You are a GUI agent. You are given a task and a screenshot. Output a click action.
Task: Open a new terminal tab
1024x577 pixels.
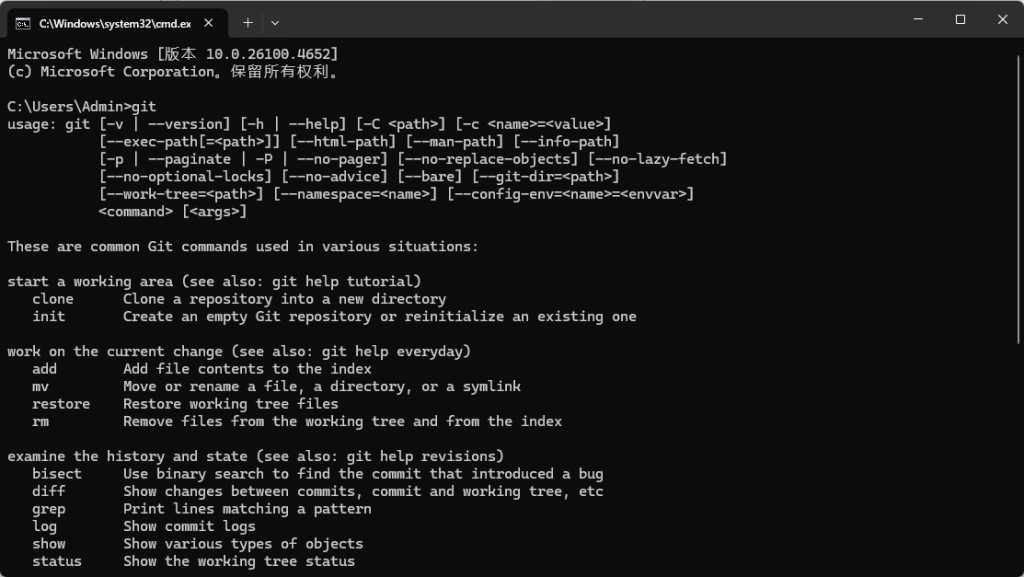pyautogui.click(x=248, y=23)
